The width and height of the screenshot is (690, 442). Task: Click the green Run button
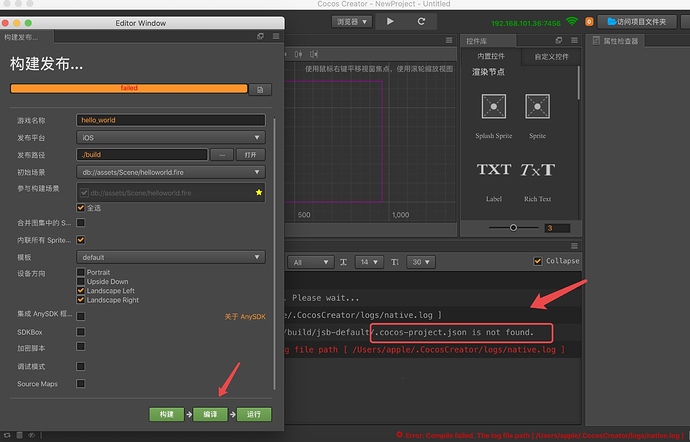pos(254,414)
